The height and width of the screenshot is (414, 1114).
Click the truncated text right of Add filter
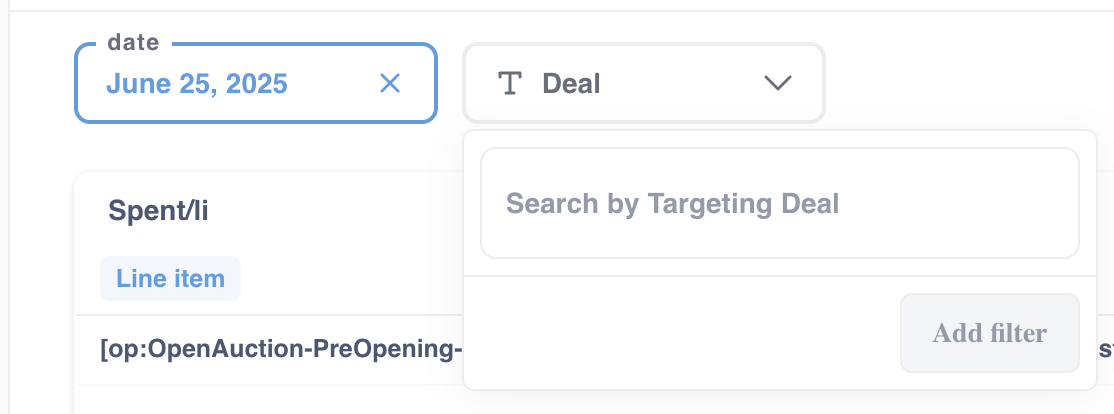[x=1106, y=350]
